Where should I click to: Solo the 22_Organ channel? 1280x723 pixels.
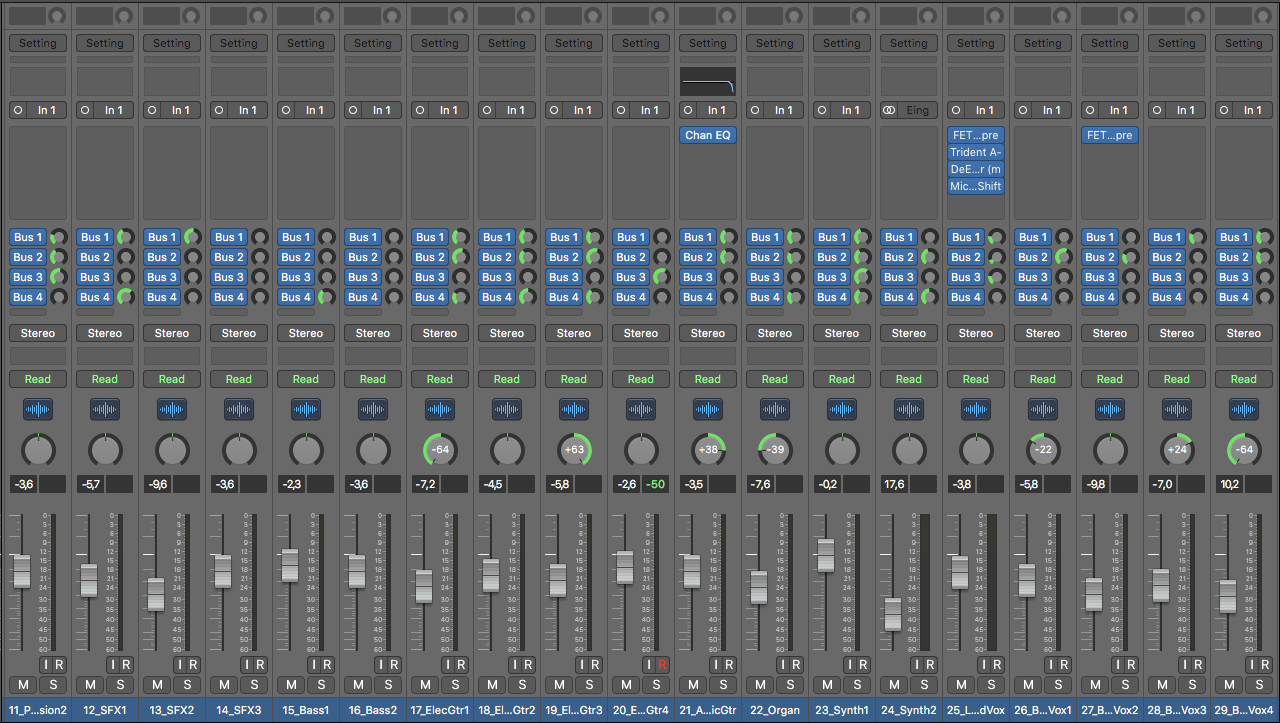pyautogui.click(x=790, y=685)
